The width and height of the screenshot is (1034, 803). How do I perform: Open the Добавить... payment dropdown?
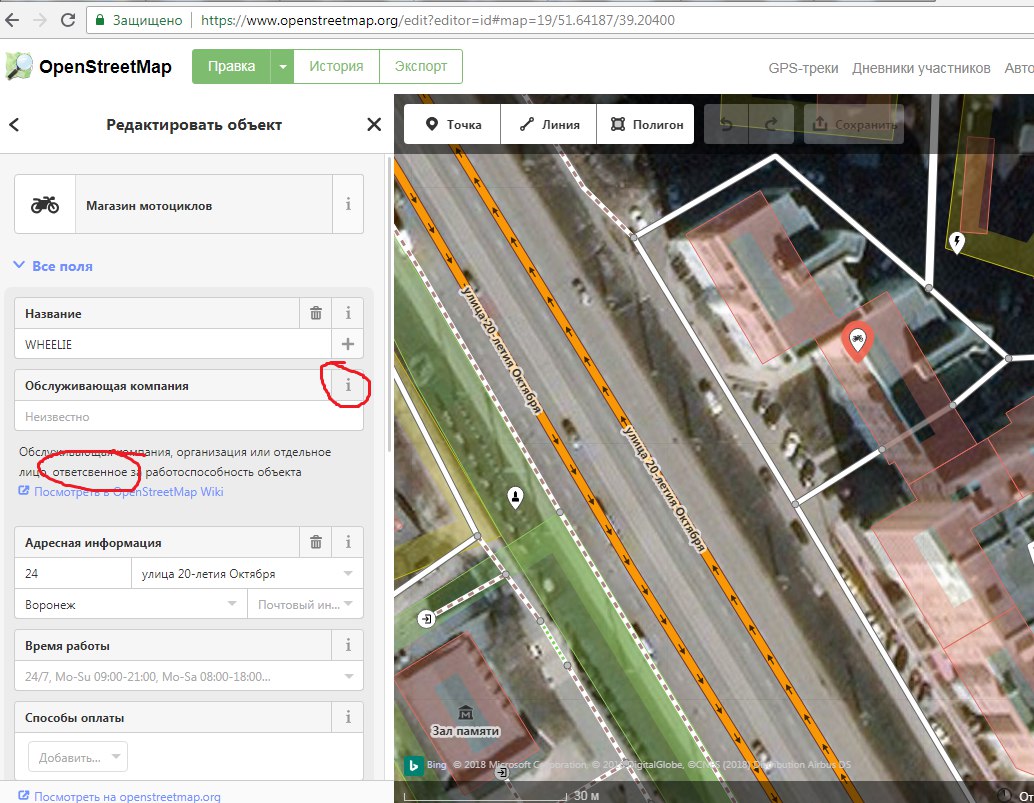[x=78, y=757]
